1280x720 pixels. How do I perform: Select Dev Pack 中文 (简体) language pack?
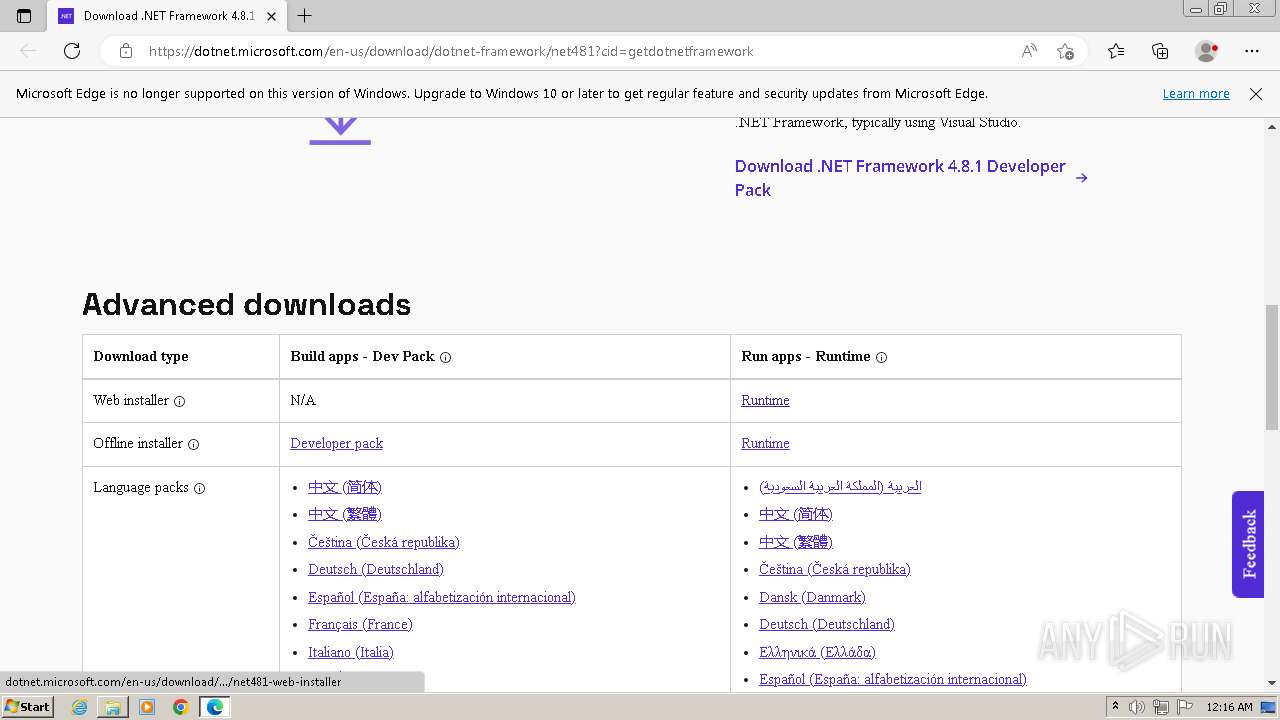[x=345, y=487]
